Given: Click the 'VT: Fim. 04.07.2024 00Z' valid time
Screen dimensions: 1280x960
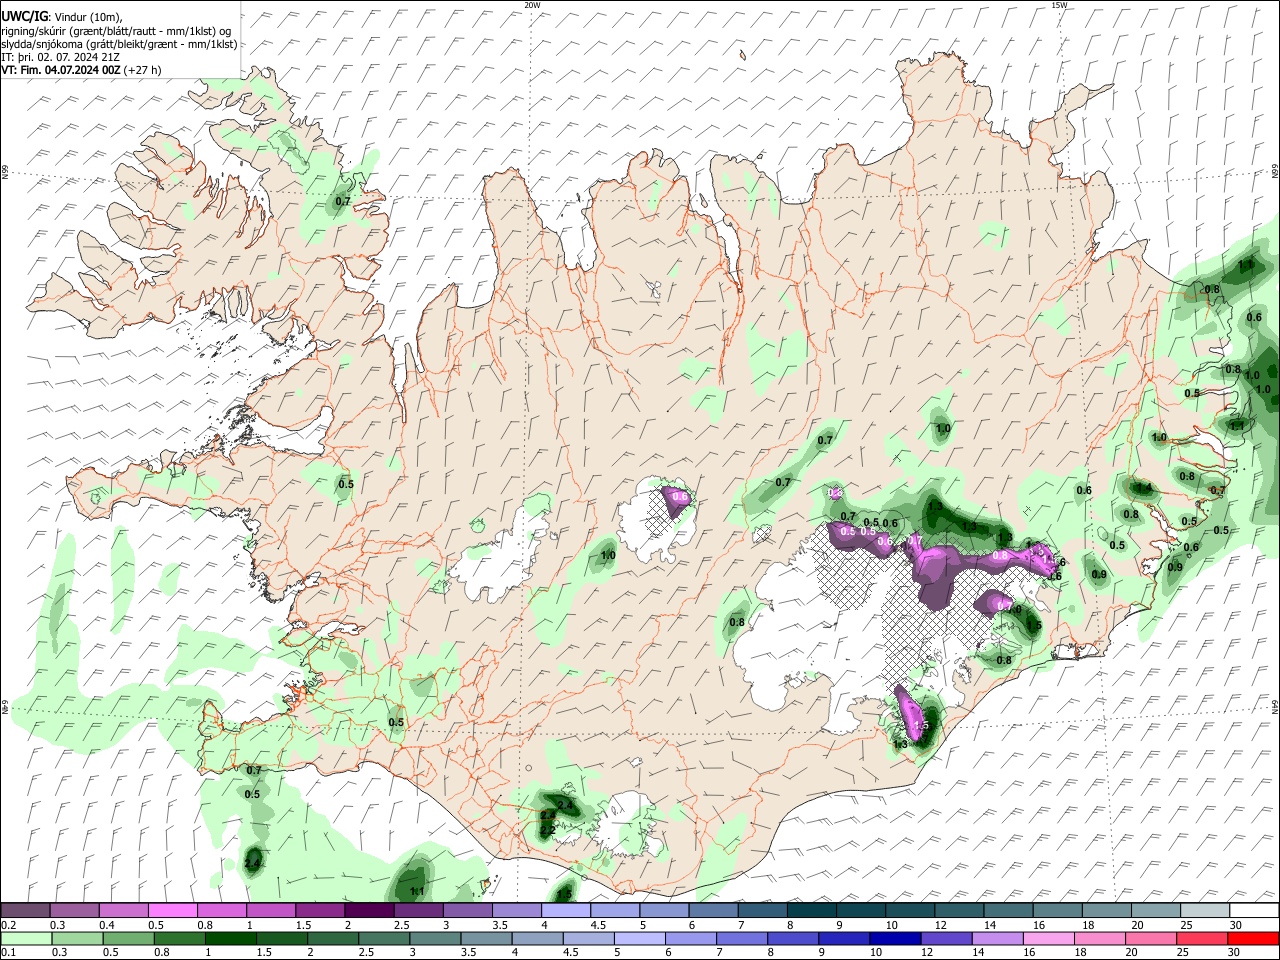Looking at the screenshot, I should click(61, 71).
